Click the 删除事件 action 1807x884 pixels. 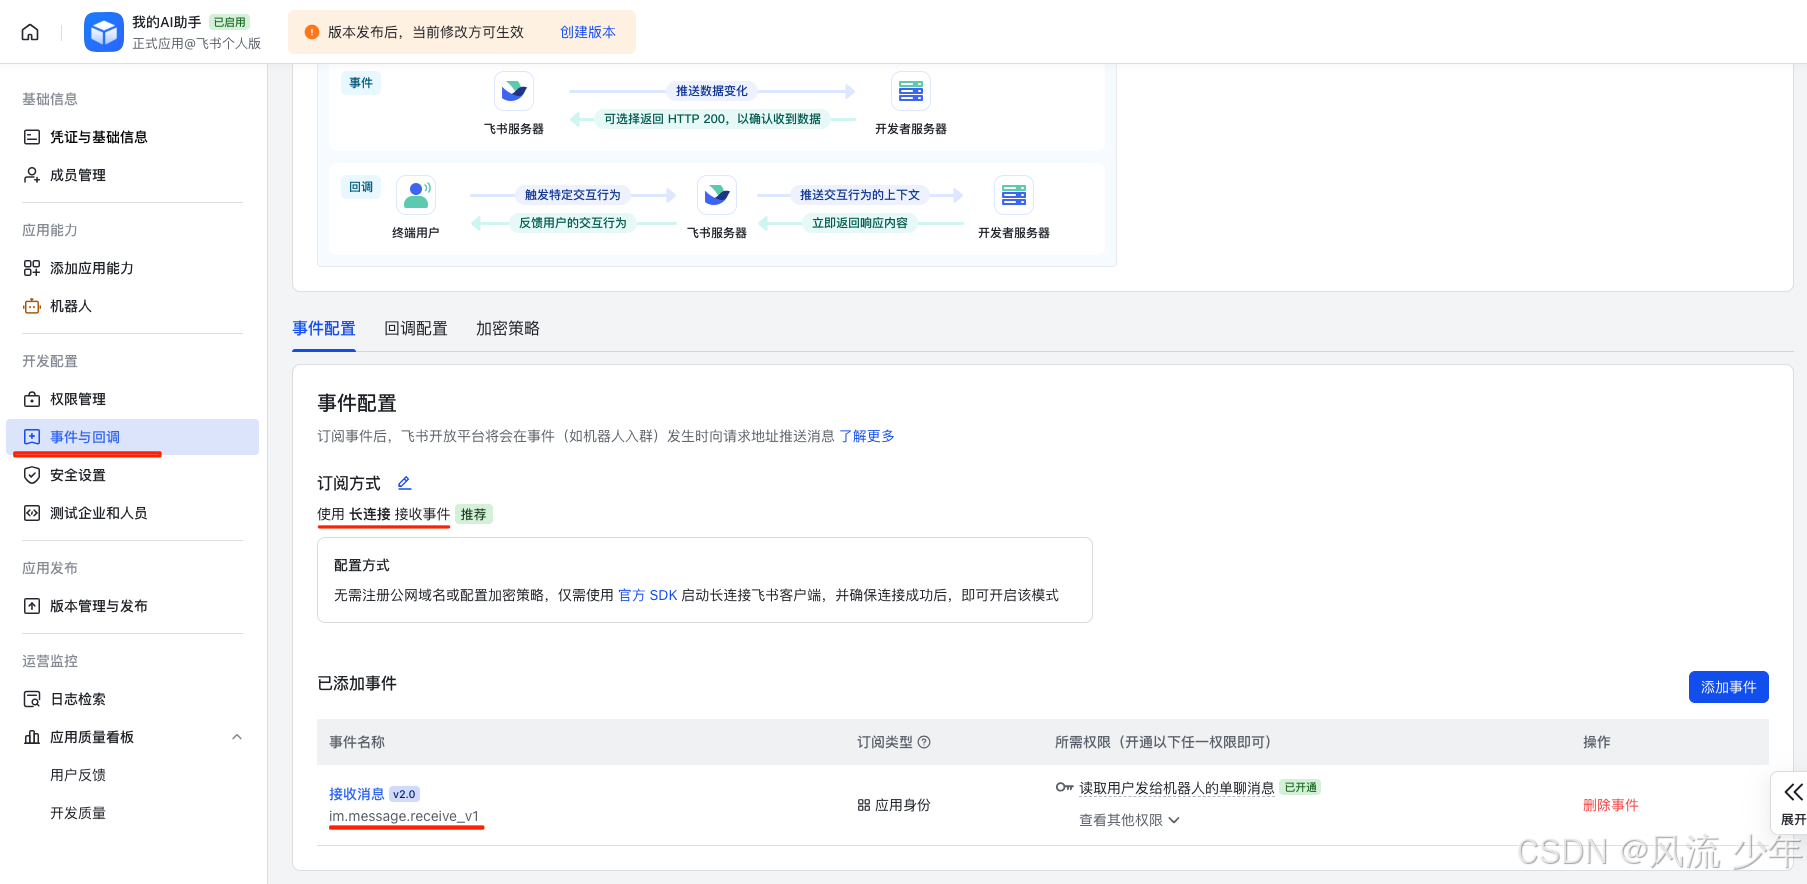pyautogui.click(x=1611, y=805)
